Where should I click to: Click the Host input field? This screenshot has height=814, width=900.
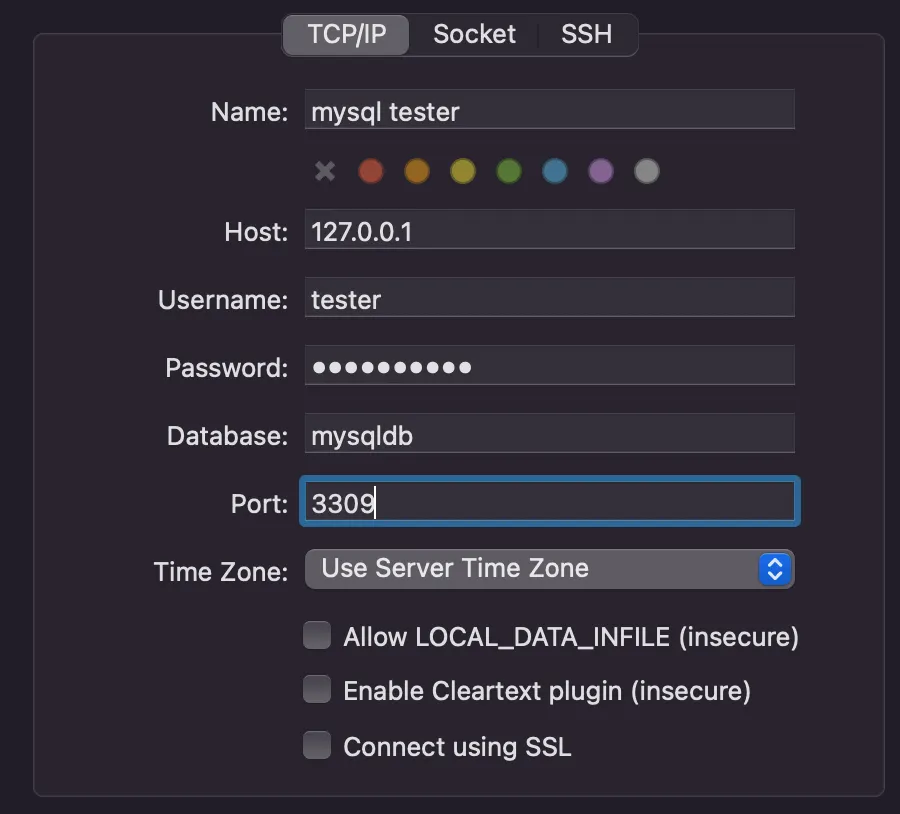pos(549,231)
